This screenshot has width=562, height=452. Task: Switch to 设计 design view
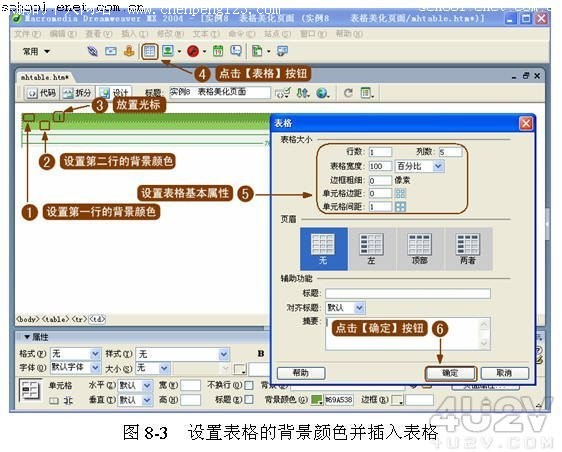(114, 93)
